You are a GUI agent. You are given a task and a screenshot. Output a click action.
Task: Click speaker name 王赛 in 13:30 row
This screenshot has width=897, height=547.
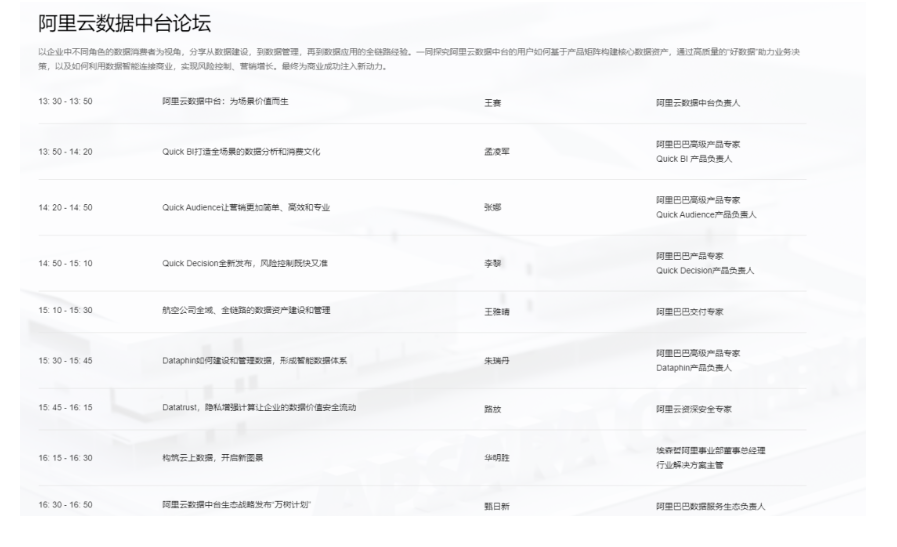pyautogui.click(x=493, y=103)
